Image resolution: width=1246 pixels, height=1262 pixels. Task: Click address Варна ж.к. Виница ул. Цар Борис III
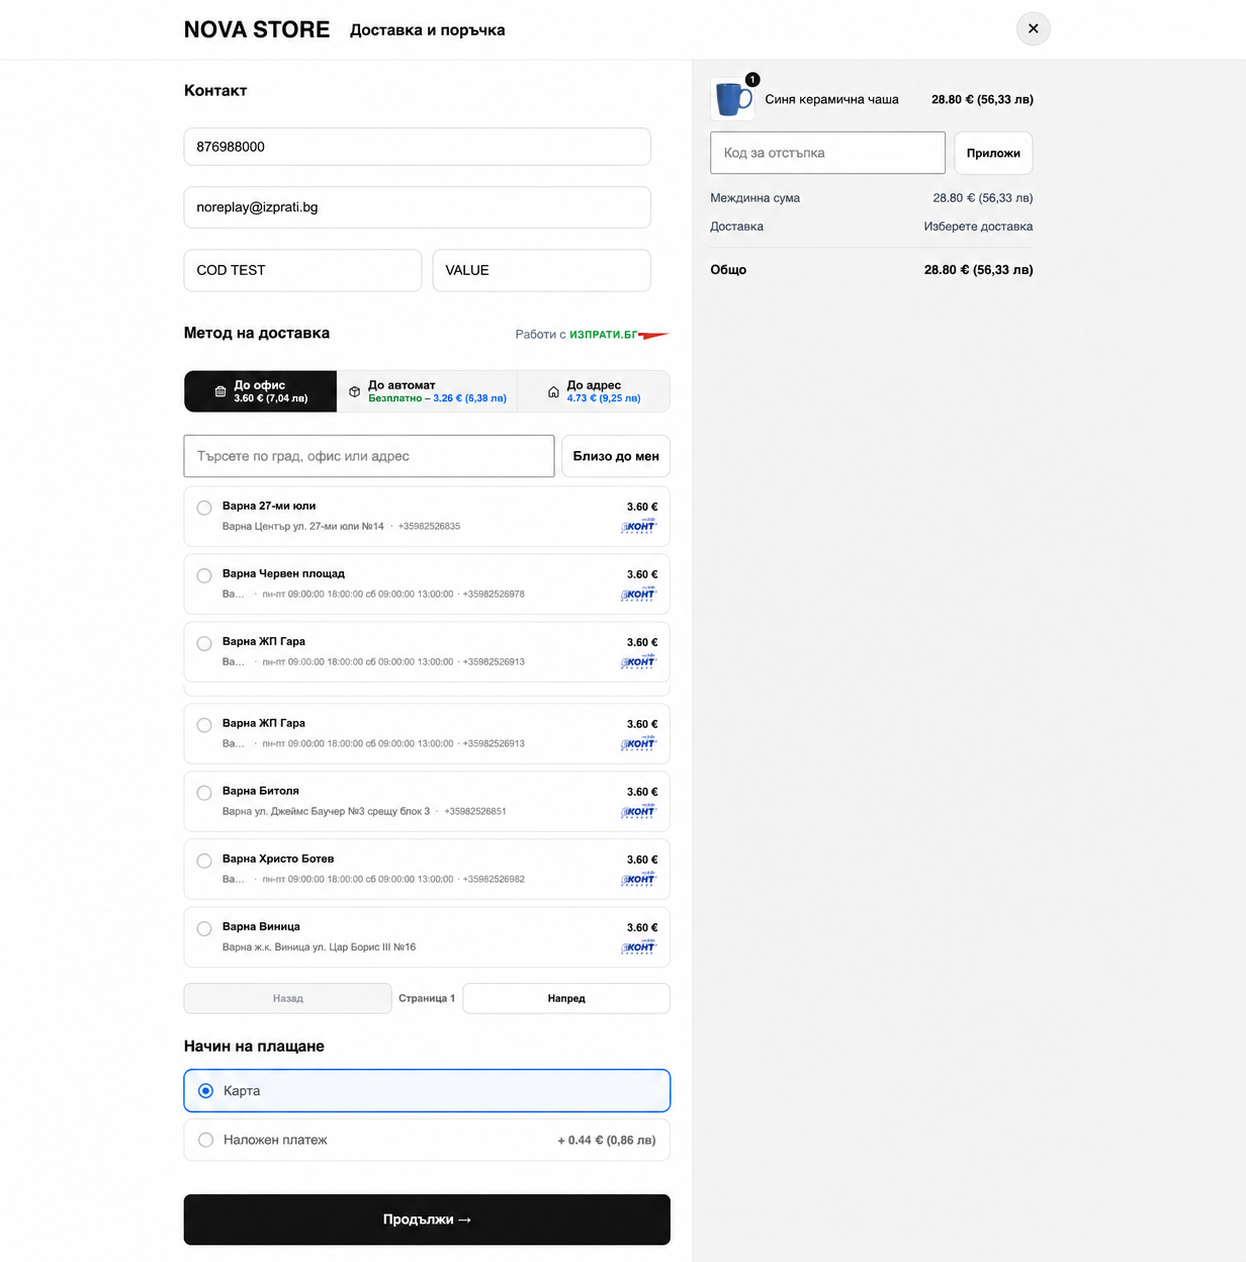click(x=319, y=947)
